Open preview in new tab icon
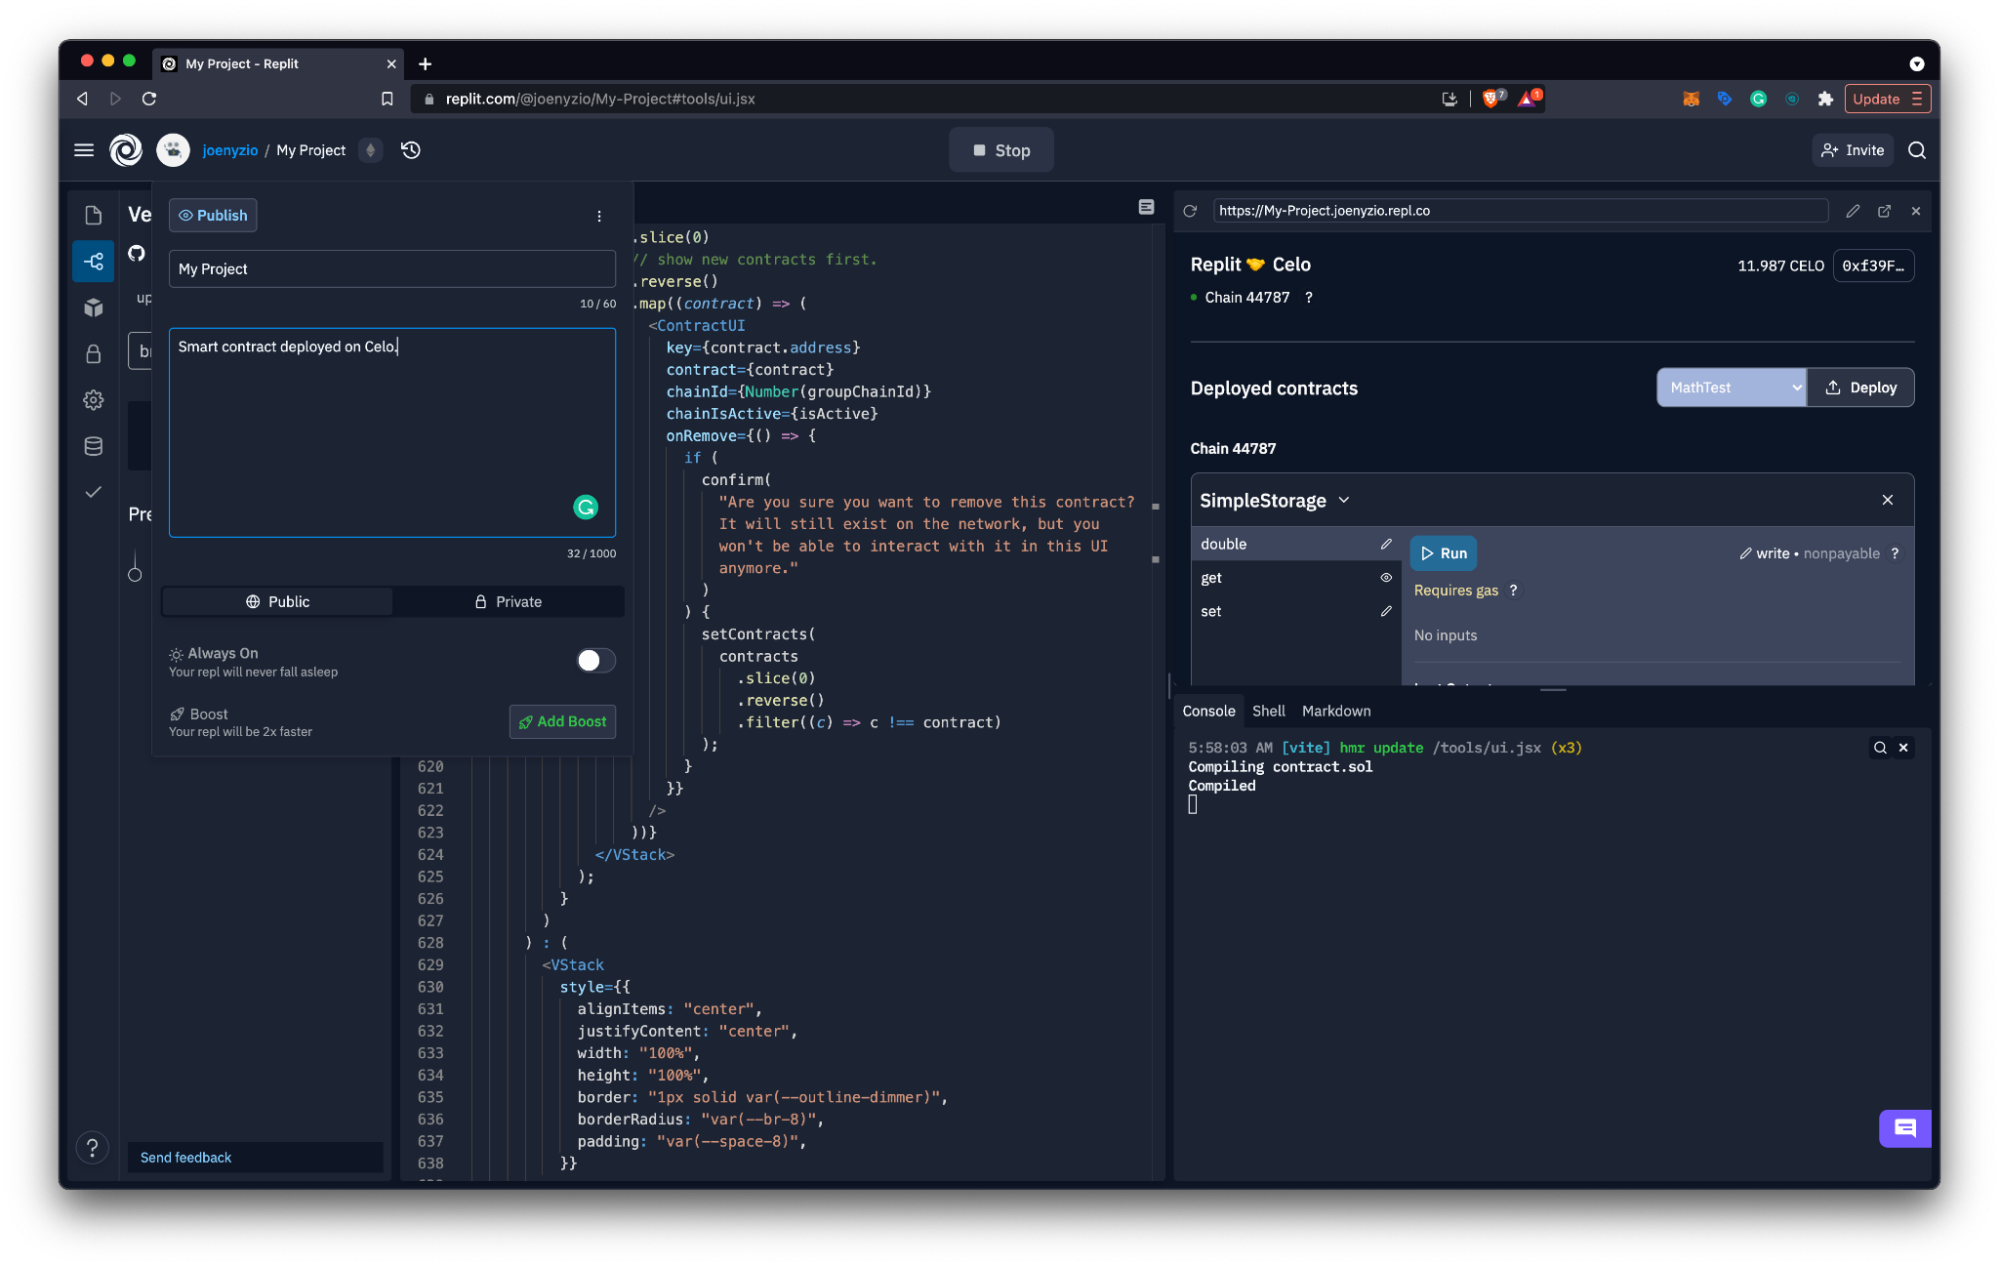The image size is (1999, 1267). pyautogui.click(x=1884, y=211)
